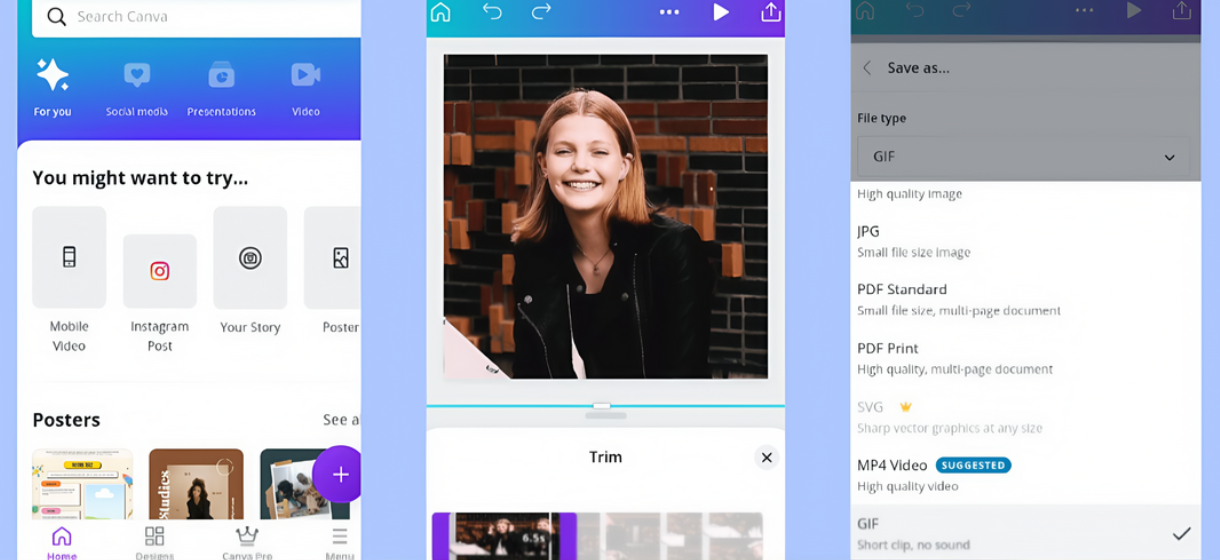This screenshot has width=1220, height=560.
Task: Choose the Mobile Video template tile
Action: pos(69,257)
